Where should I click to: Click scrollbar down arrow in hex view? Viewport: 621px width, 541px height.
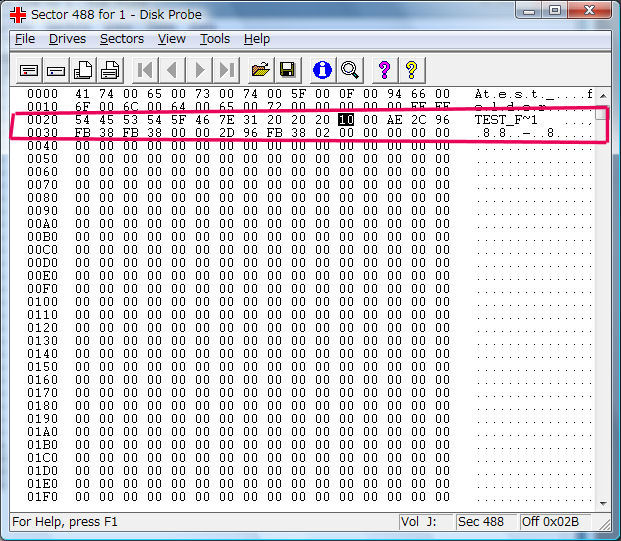[x=603, y=503]
